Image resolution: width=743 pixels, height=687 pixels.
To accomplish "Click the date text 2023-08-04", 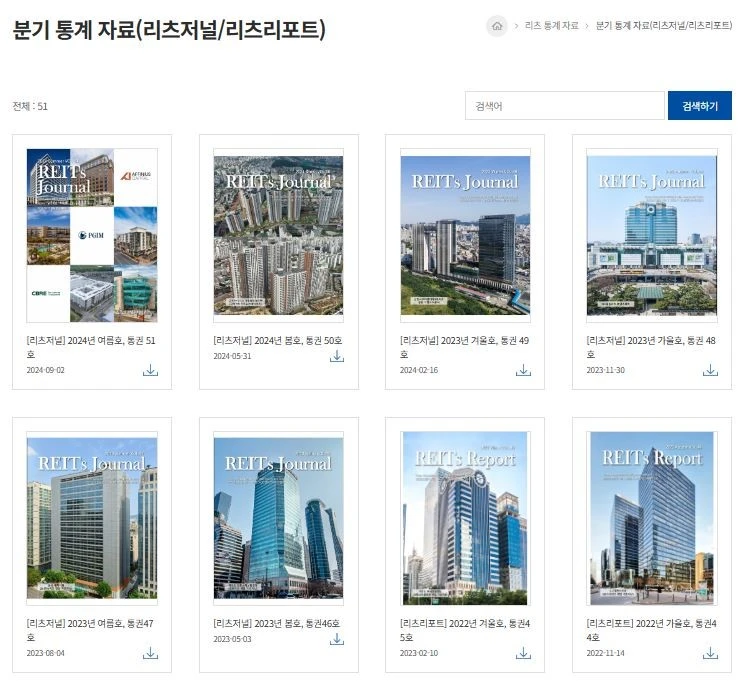I will 45,653.
